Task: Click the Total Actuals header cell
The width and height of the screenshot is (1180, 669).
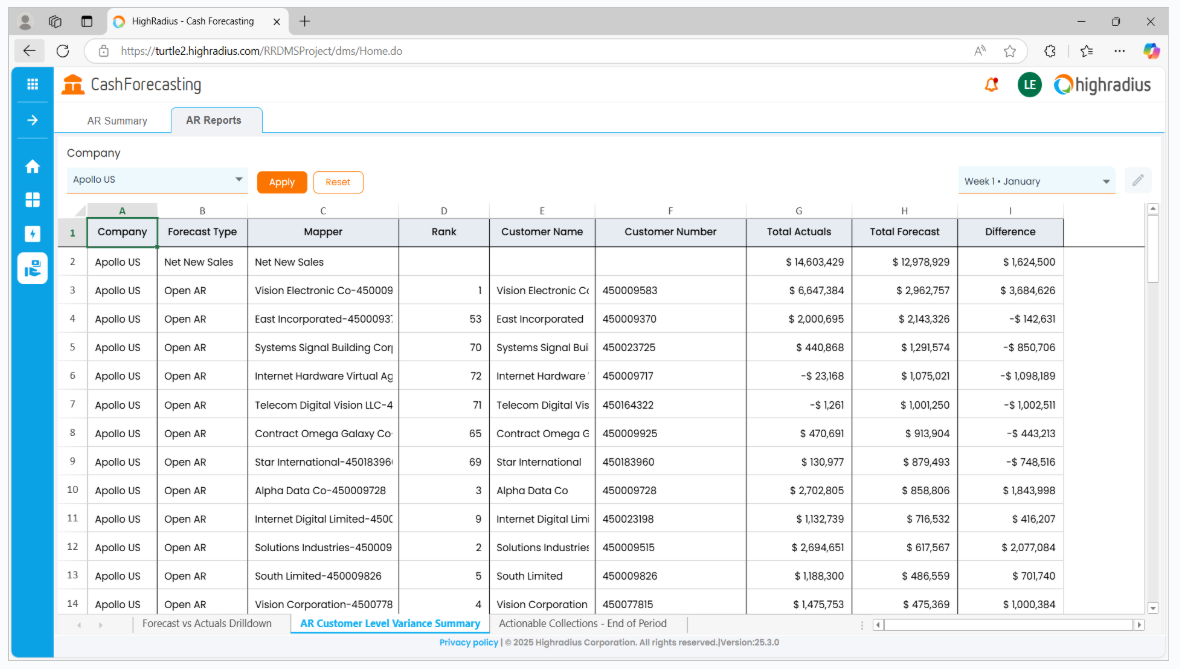Action: pyautogui.click(x=798, y=232)
